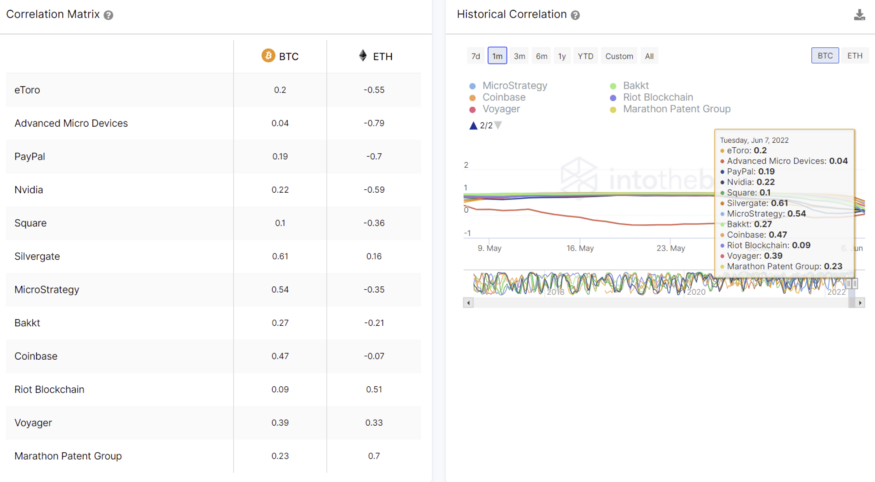Click eToro ETH value -0.55
Image resolution: width=875 pixels, height=482 pixels.
click(x=374, y=90)
